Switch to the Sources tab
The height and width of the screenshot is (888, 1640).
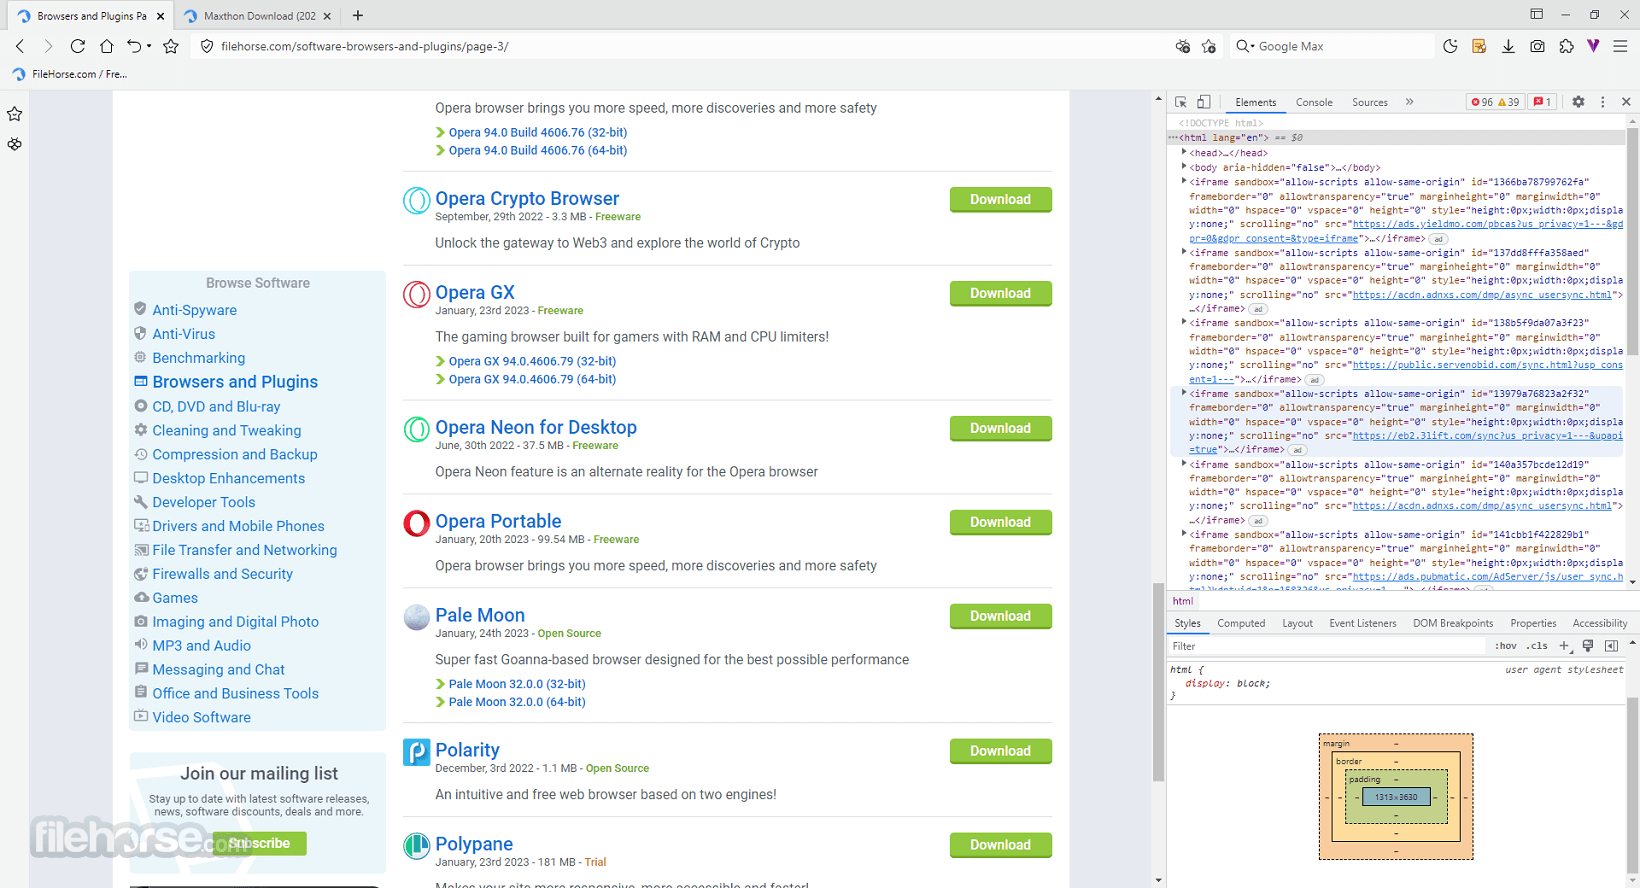click(1369, 102)
